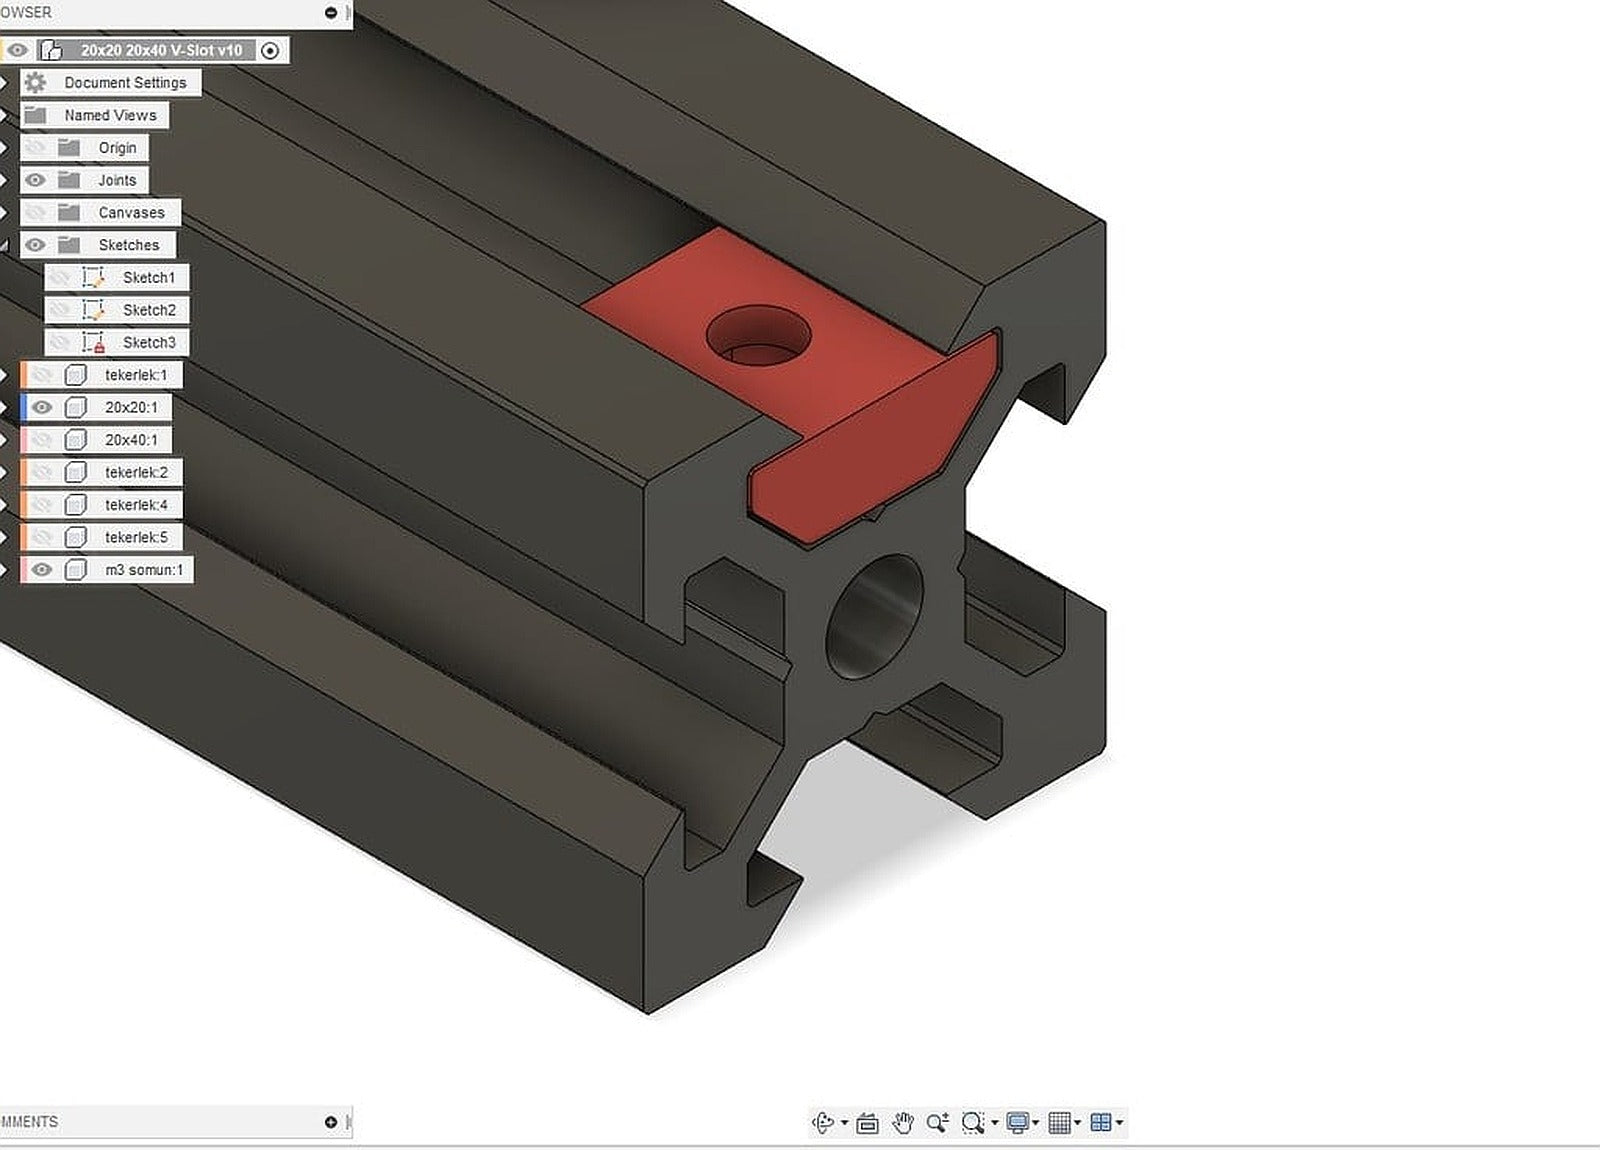Image resolution: width=1600 pixels, height=1150 pixels.
Task: Click the orange color bar beside tekerlek:1
Action: [x=22, y=375]
